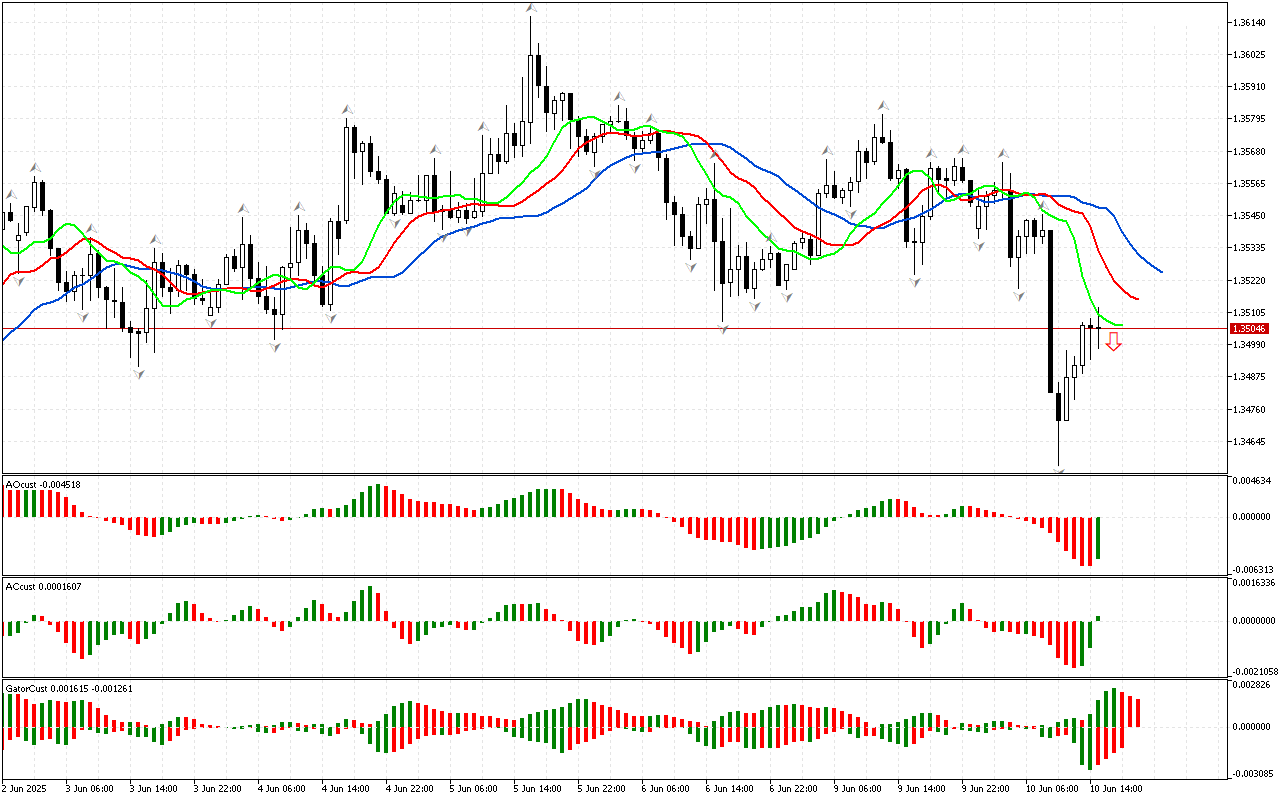Click the ACcust indicator label

(43, 585)
